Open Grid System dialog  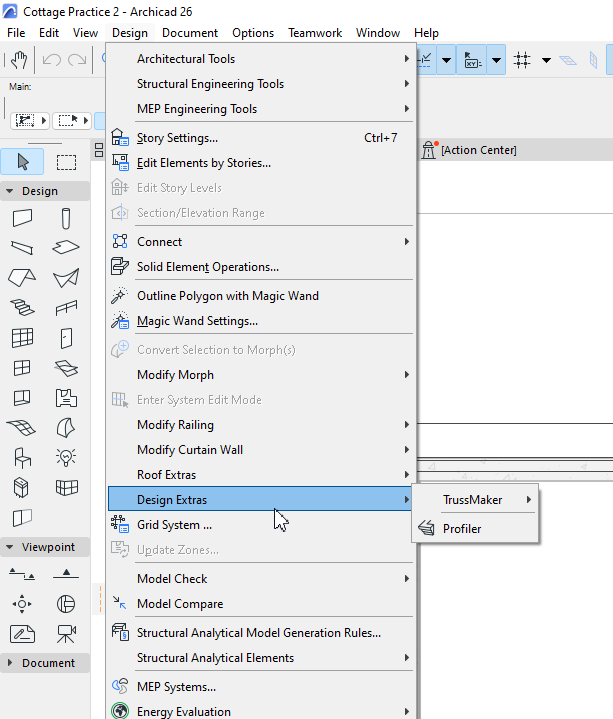(261, 525)
